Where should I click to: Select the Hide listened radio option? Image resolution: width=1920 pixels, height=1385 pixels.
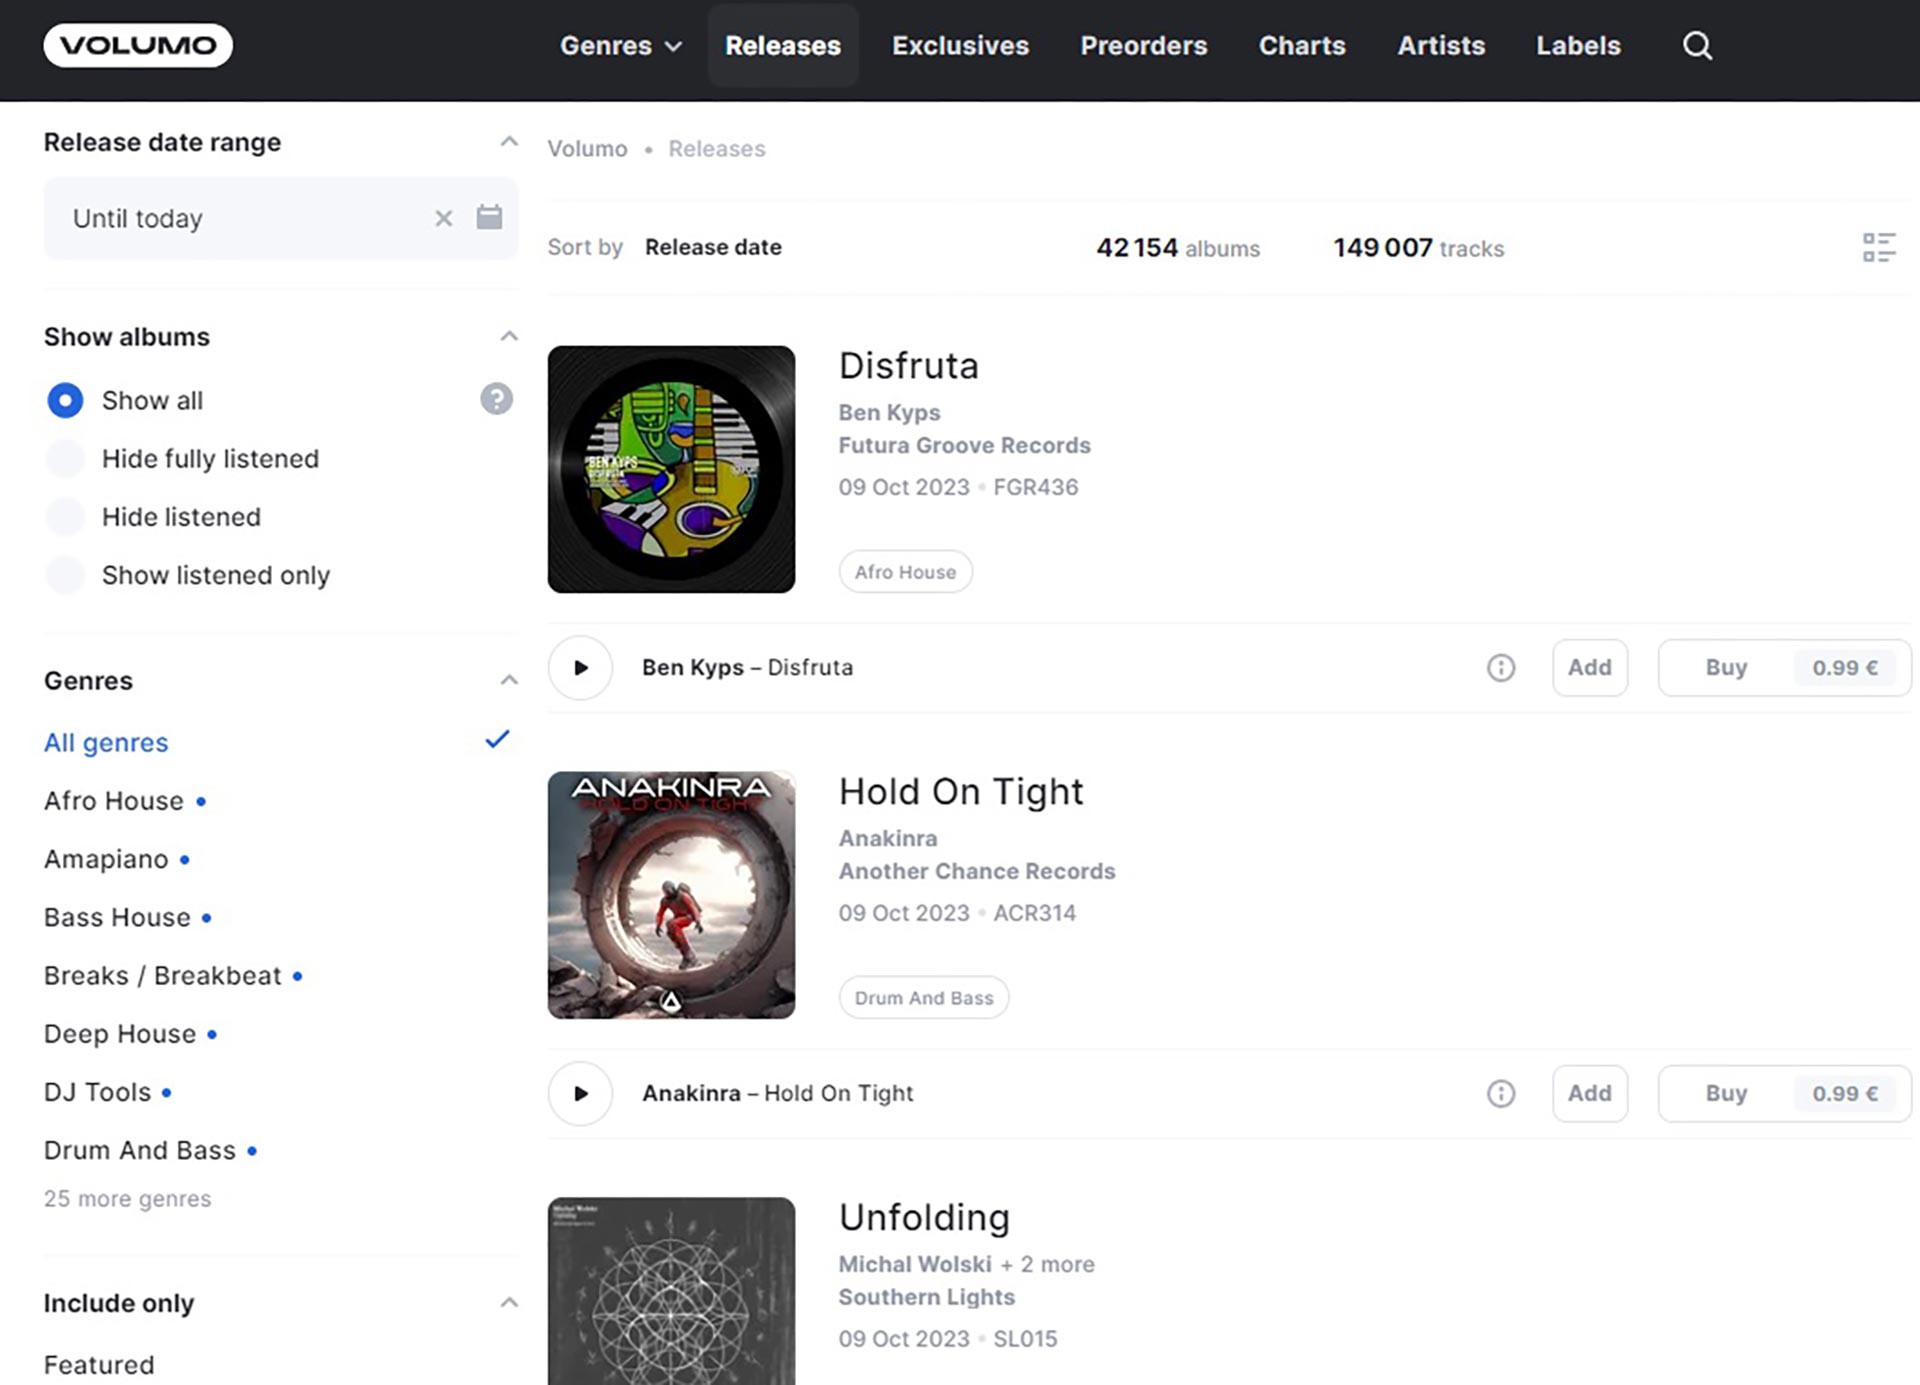pyautogui.click(x=66, y=517)
